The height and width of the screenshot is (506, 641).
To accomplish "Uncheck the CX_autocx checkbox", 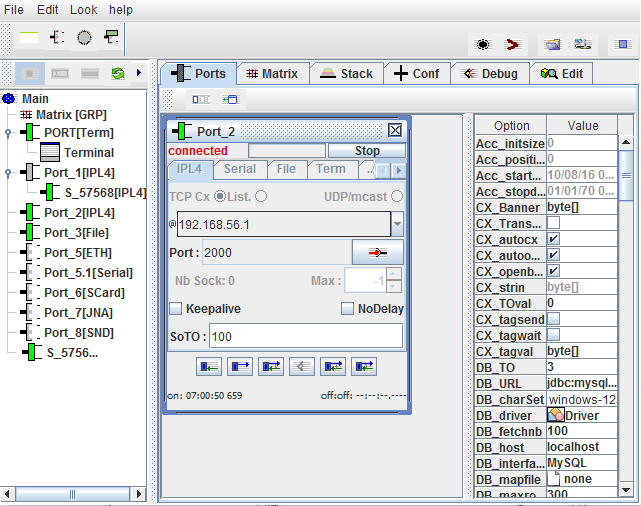I will (553, 239).
